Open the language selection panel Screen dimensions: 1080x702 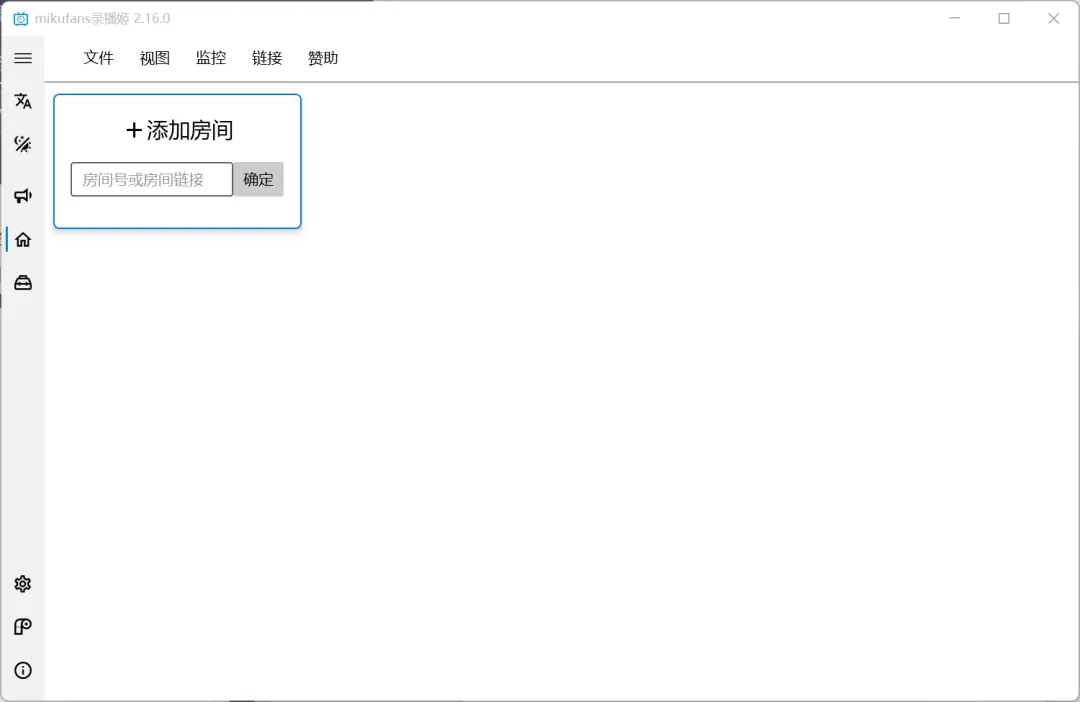[23, 101]
